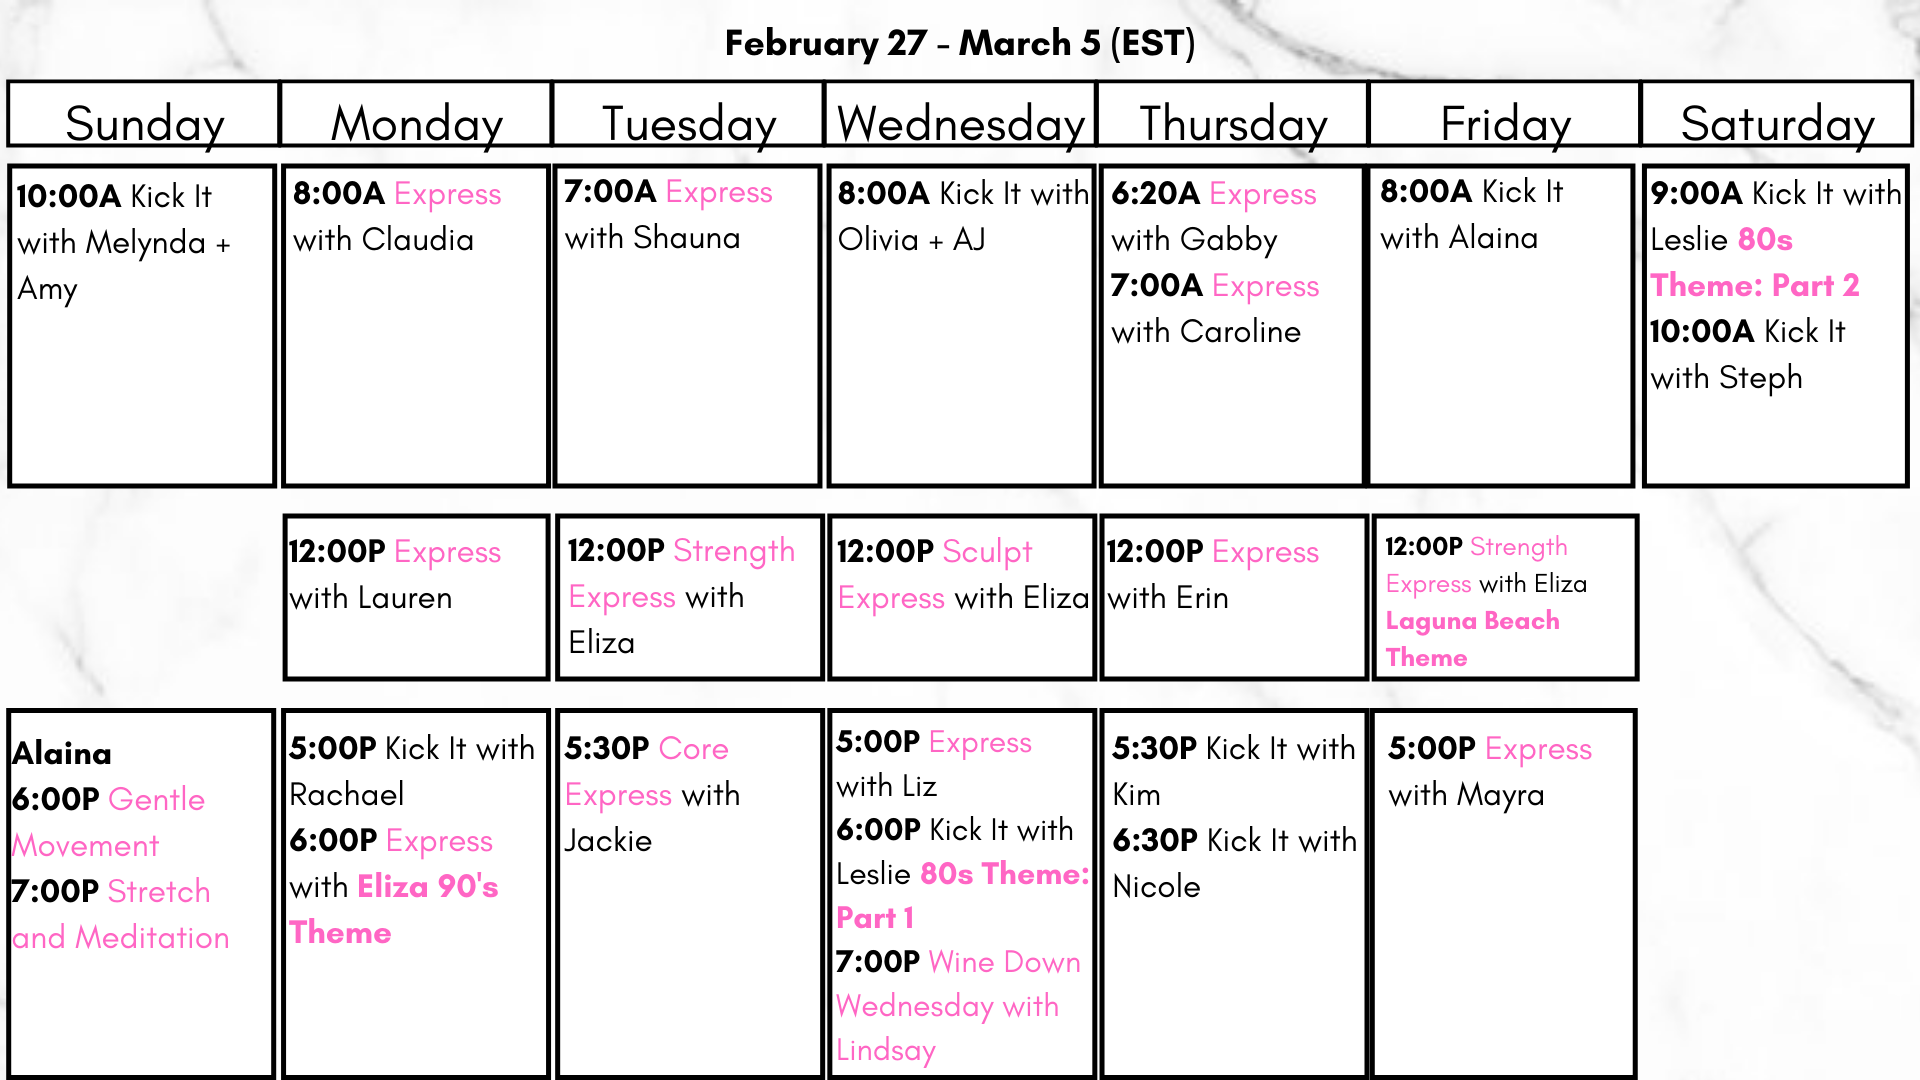Select Friday 5:00P Express with Mayra
Viewport: 1920px width, 1080px height.
pos(1489,771)
